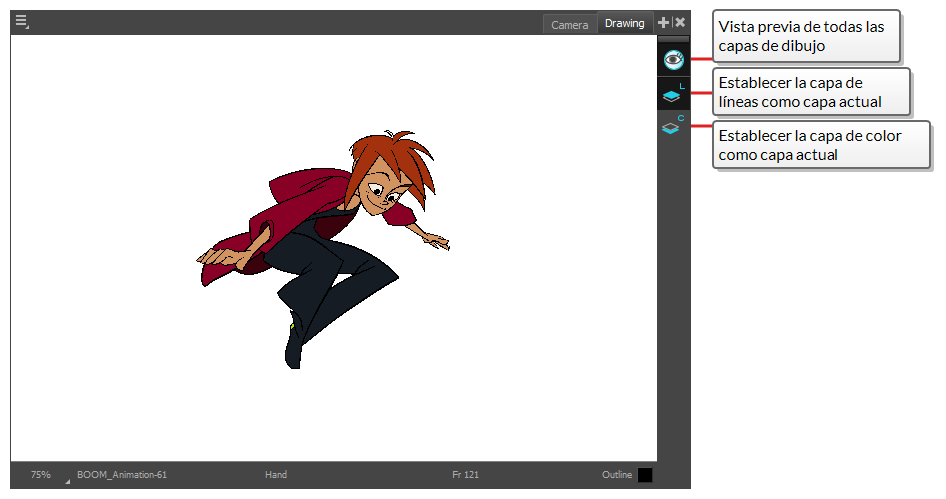The width and height of the screenshot is (946, 499).
Task: Open the view menu hamburger icon
Action: click(x=21, y=22)
